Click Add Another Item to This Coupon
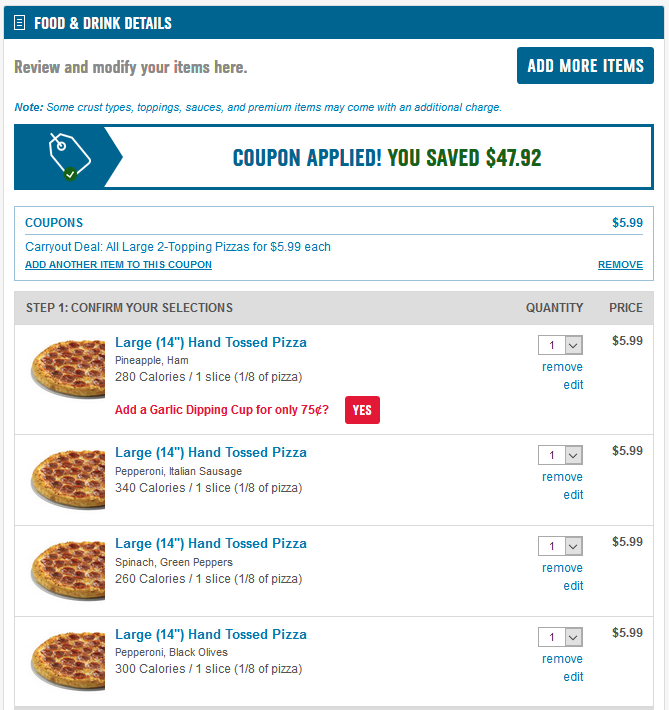This screenshot has height=710, width=669. [x=118, y=265]
